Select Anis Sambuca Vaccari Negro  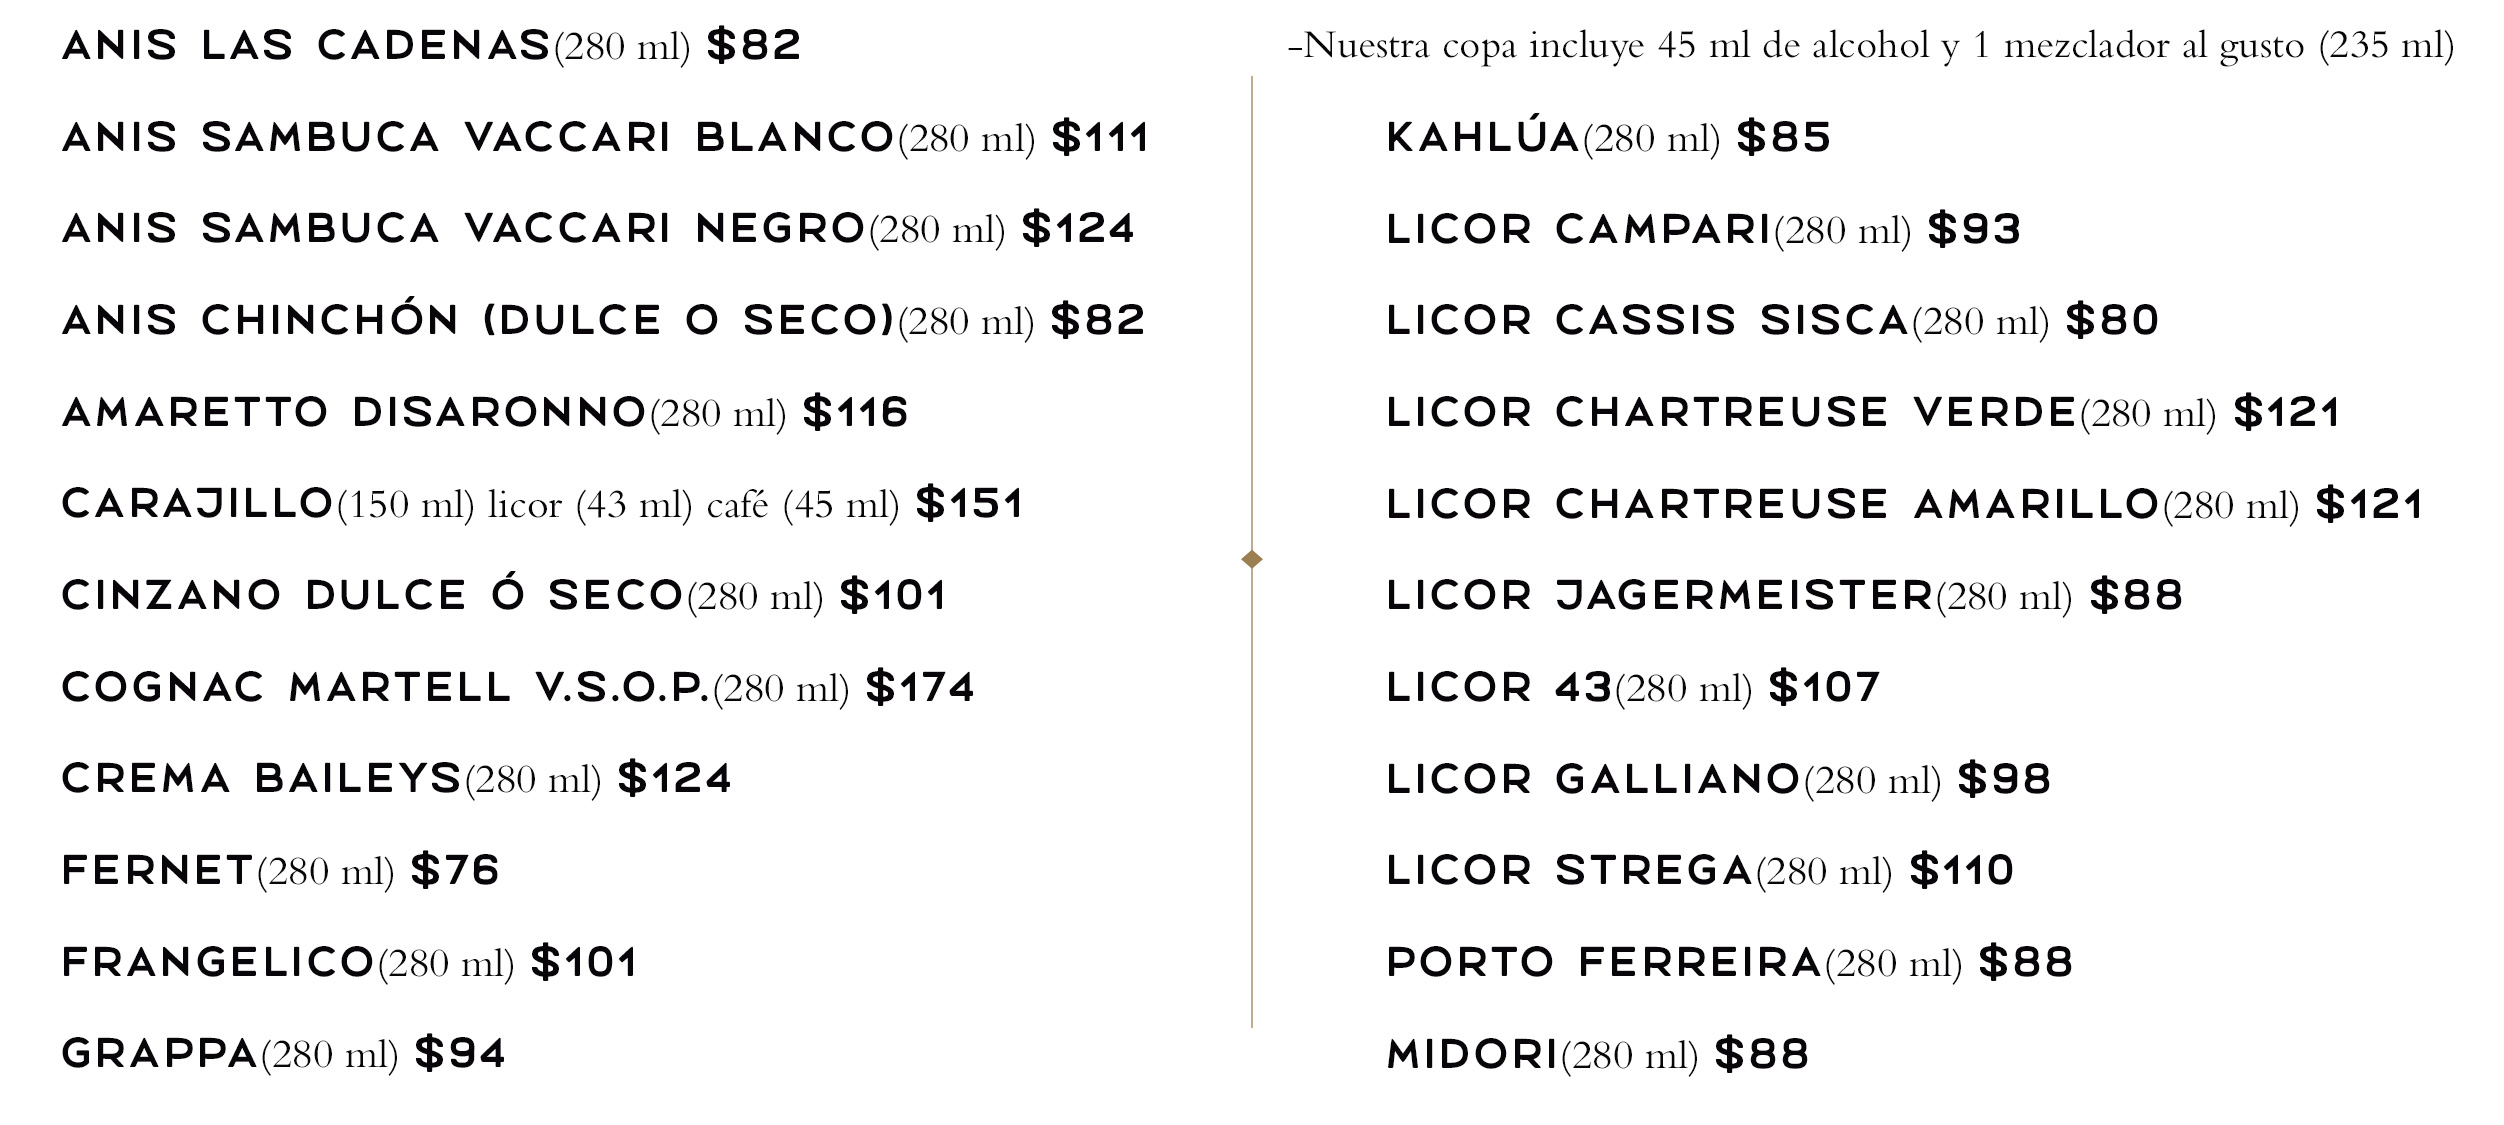point(598,229)
